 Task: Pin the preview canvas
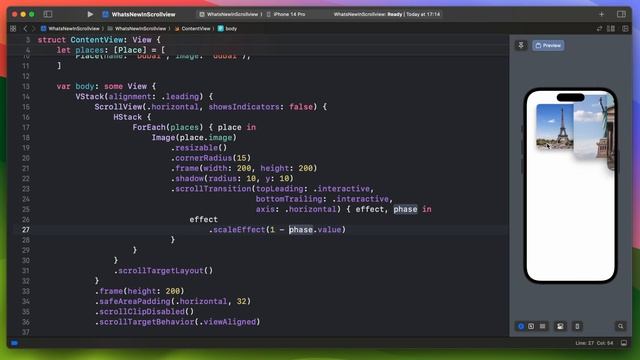521,45
